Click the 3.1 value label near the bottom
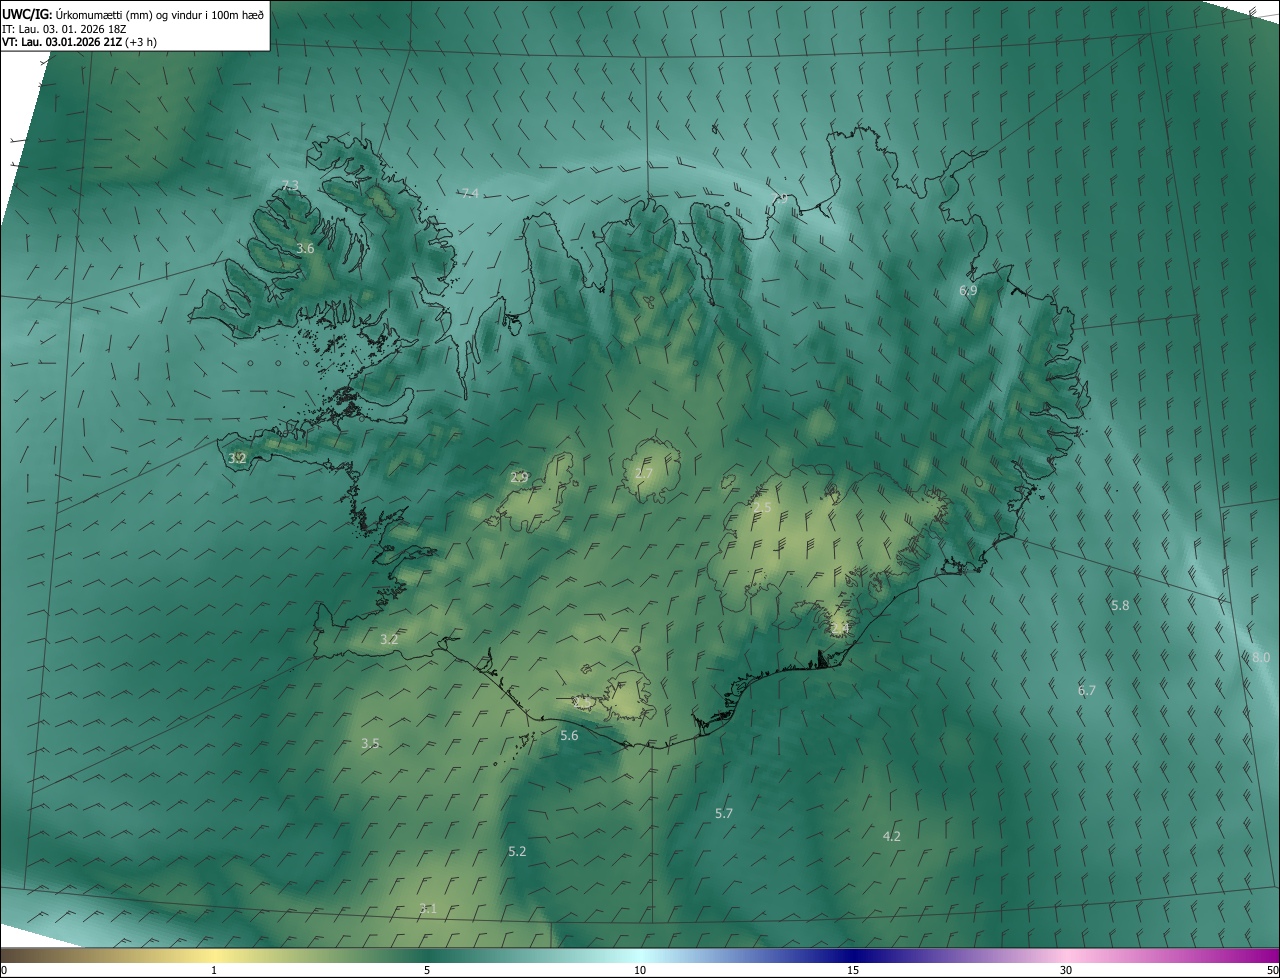Screen dimensions: 1280x978 click(428, 908)
